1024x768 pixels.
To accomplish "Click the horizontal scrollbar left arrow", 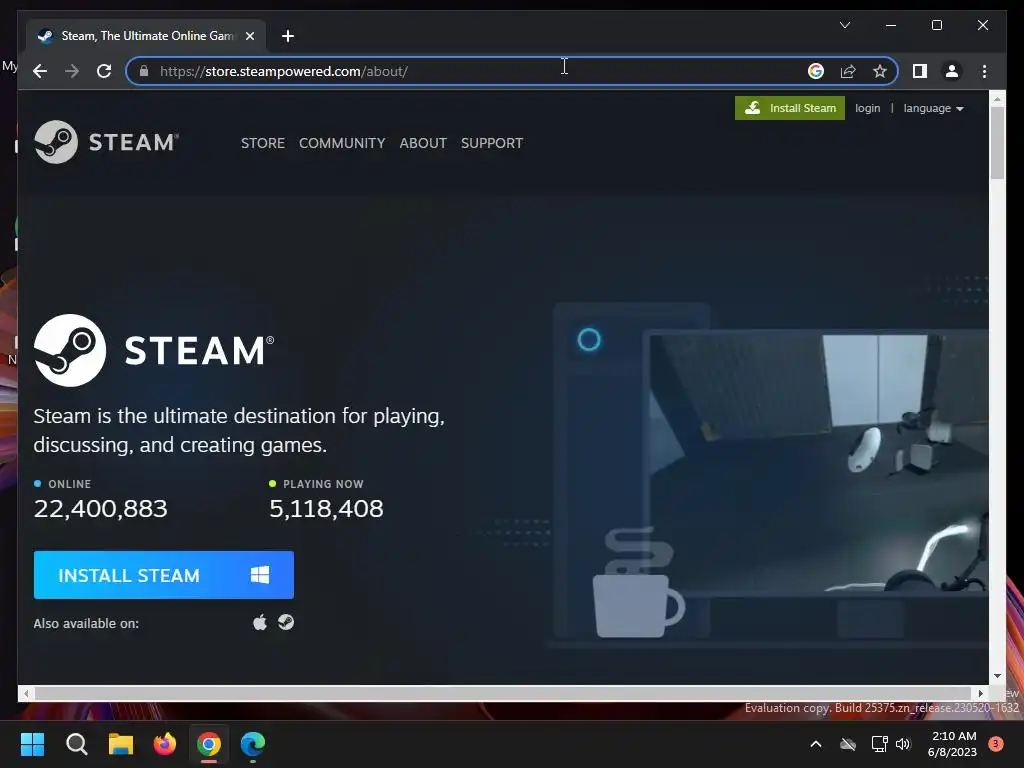I will pos(25,693).
